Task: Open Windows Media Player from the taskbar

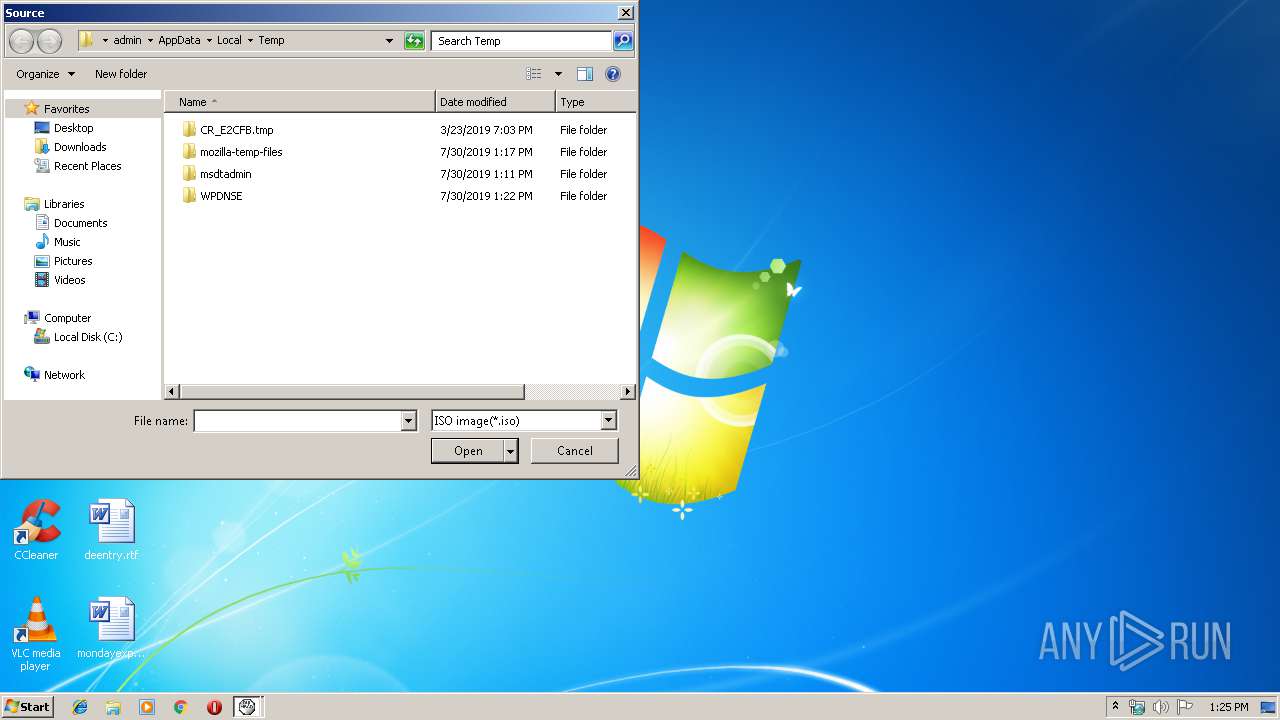Action: pyautogui.click(x=147, y=707)
